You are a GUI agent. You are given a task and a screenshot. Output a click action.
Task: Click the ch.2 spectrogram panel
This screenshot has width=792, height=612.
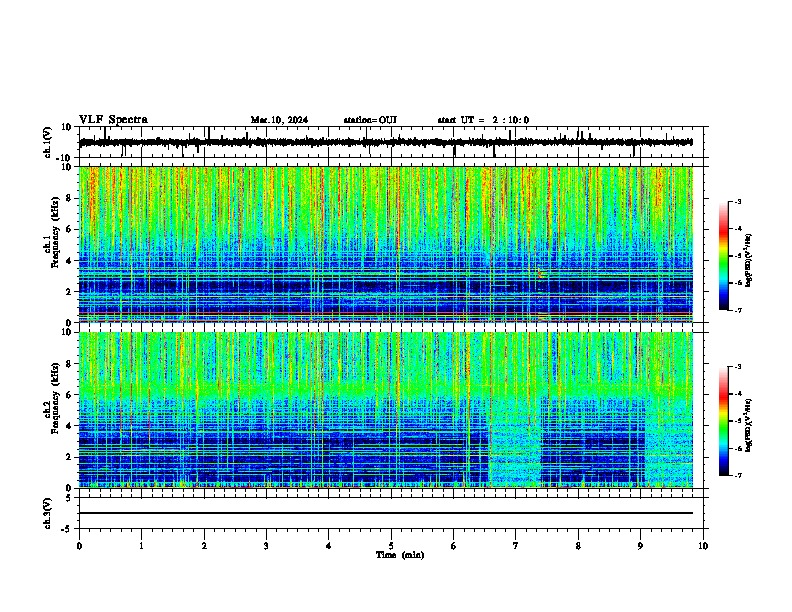pos(386,410)
